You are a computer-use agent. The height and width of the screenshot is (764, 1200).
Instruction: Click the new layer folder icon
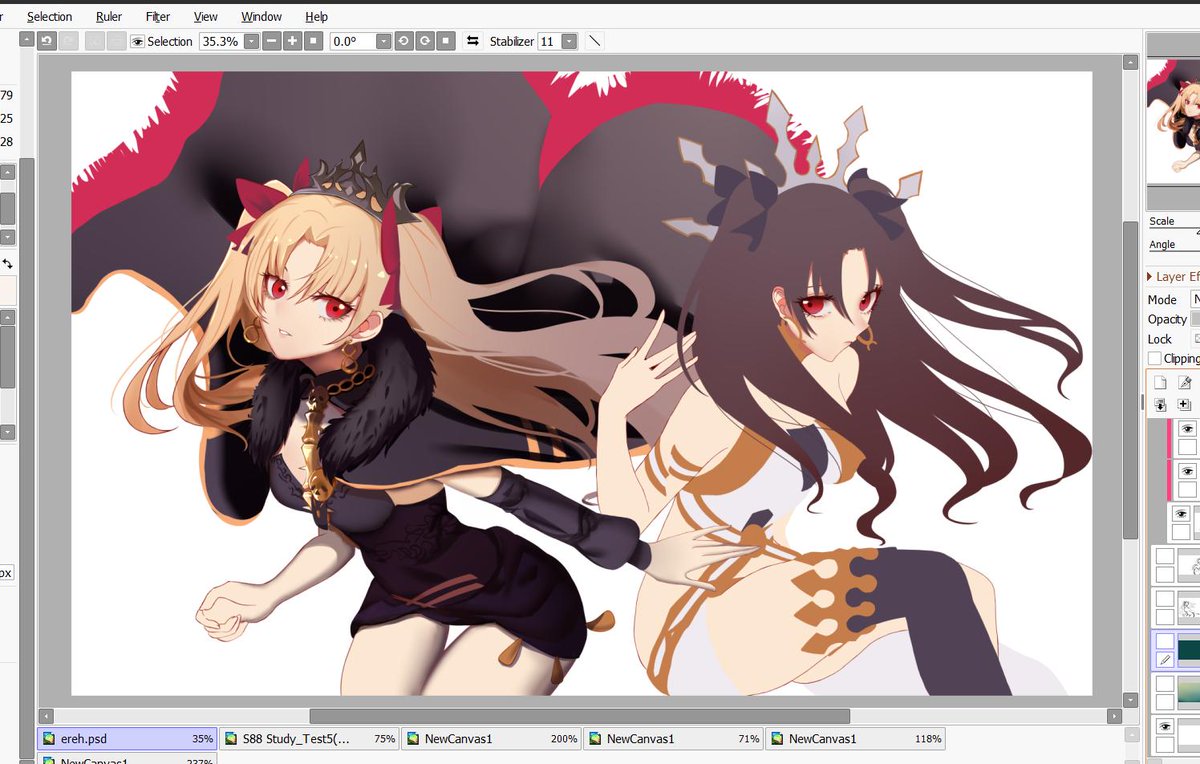pos(1185,405)
